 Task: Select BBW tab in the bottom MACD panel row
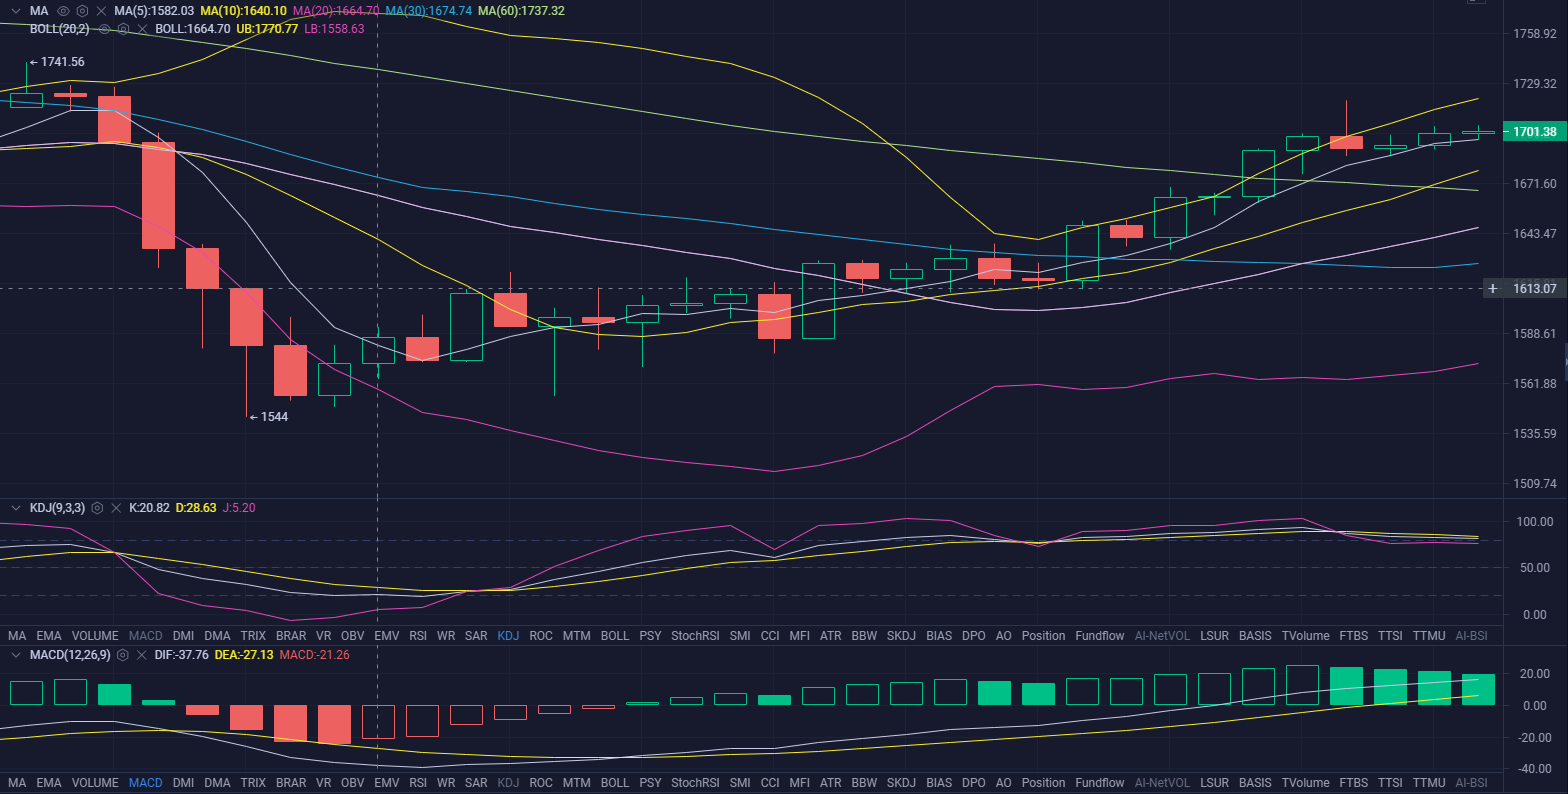pyautogui.click(x=864, y=783)
